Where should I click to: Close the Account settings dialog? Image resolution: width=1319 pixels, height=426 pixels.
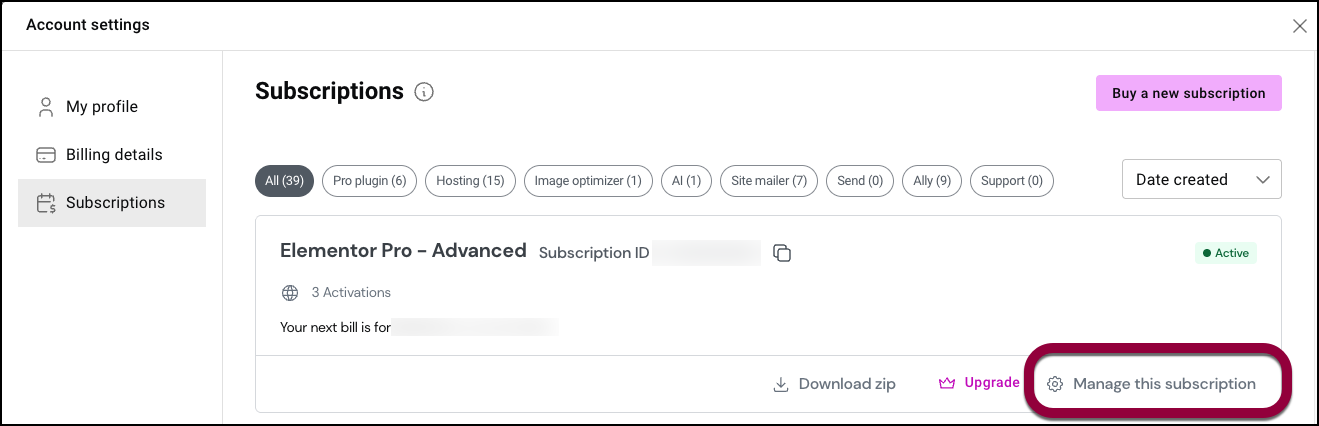1300,26
